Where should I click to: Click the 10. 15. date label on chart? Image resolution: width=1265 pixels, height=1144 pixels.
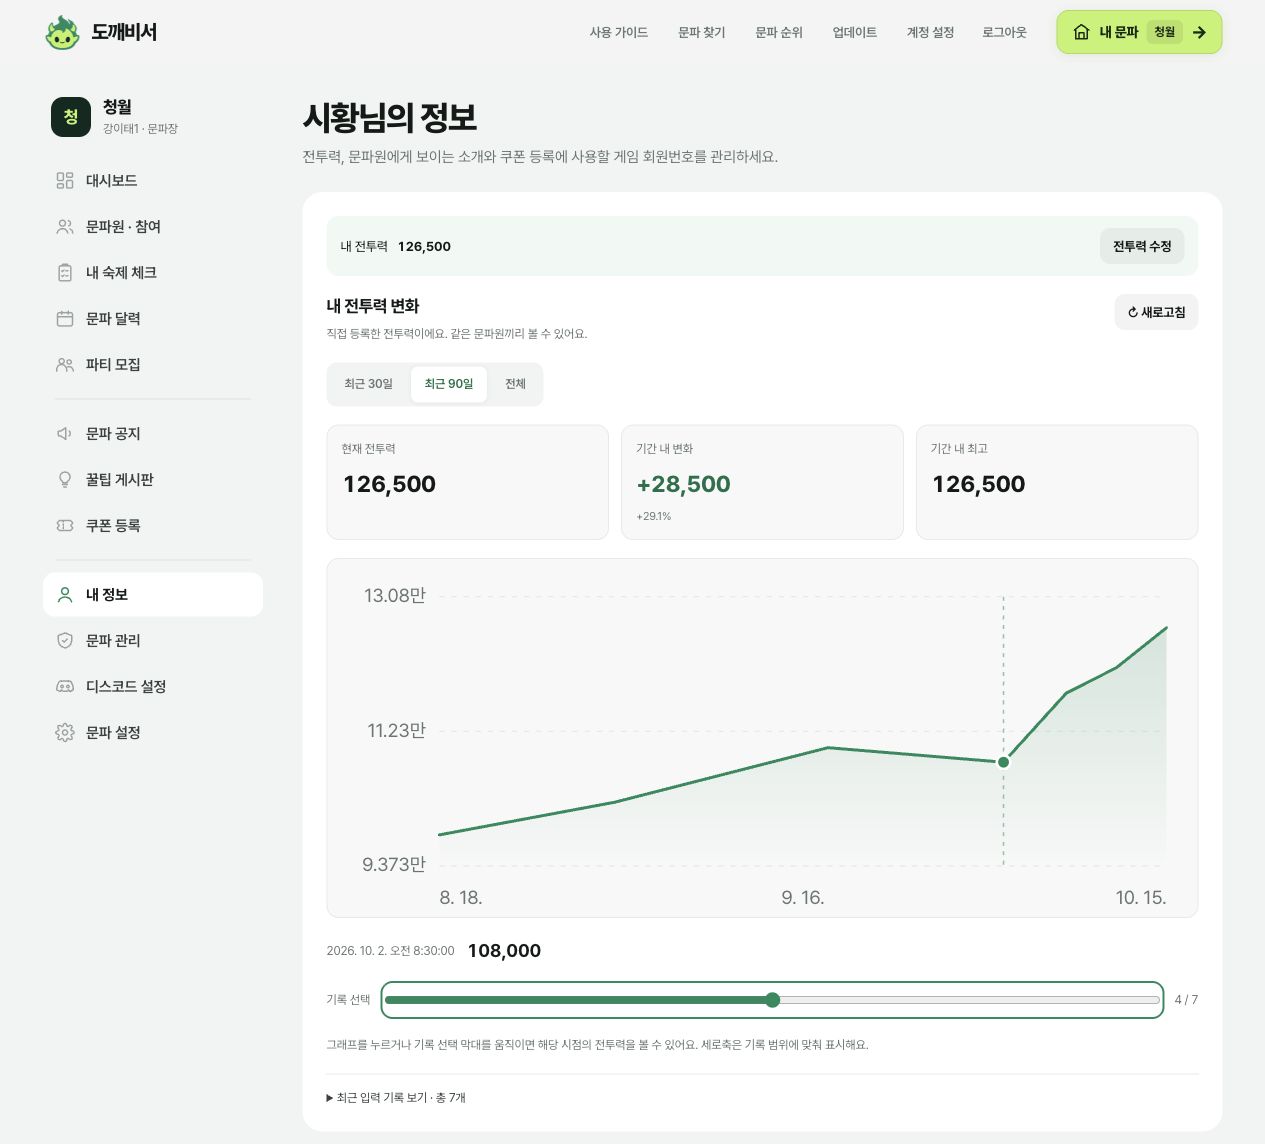click(x=1141, y=898)
